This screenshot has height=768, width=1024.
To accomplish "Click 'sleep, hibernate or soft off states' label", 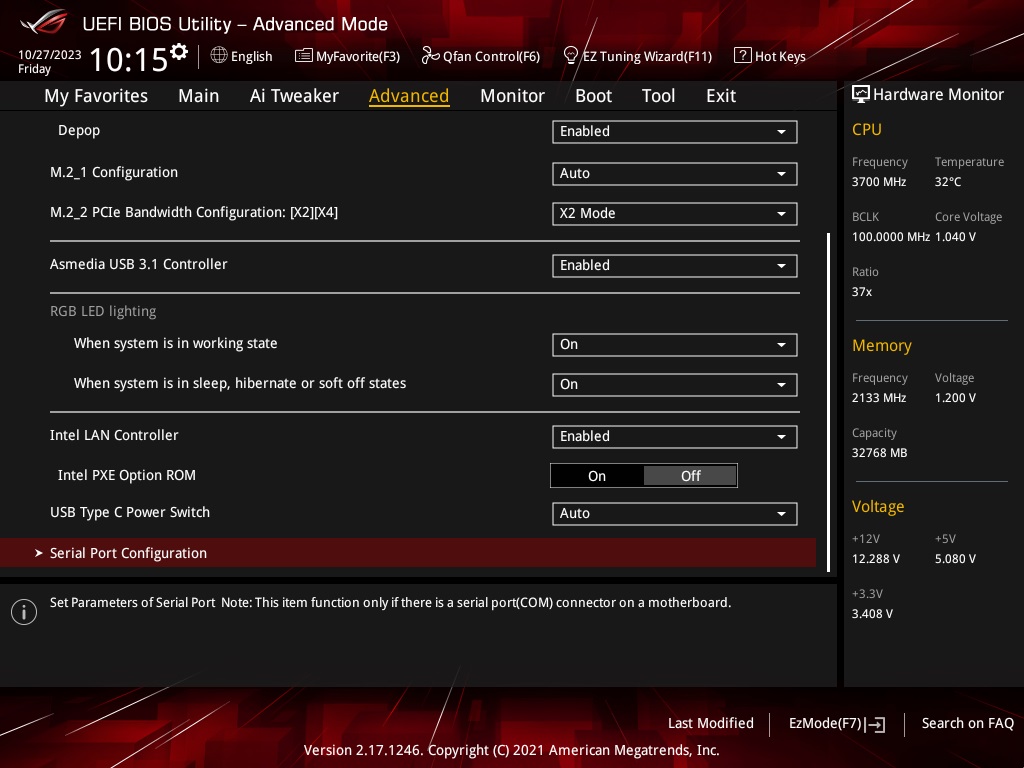I will point(240,383).
